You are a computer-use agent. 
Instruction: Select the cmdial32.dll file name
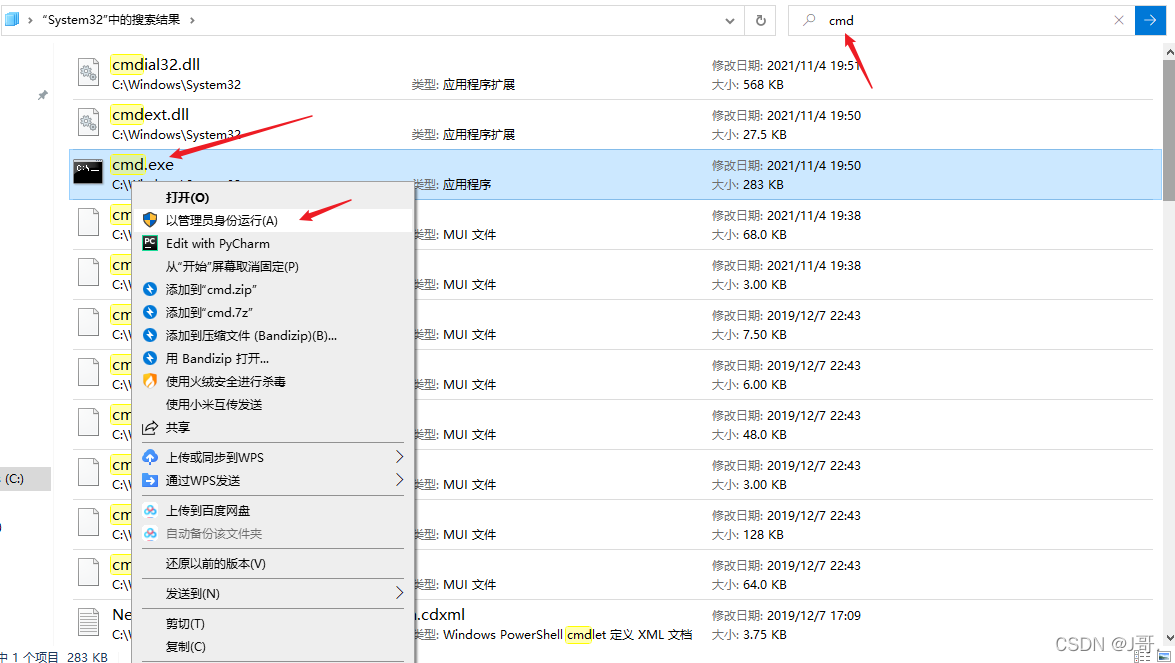tap(156, 65)
